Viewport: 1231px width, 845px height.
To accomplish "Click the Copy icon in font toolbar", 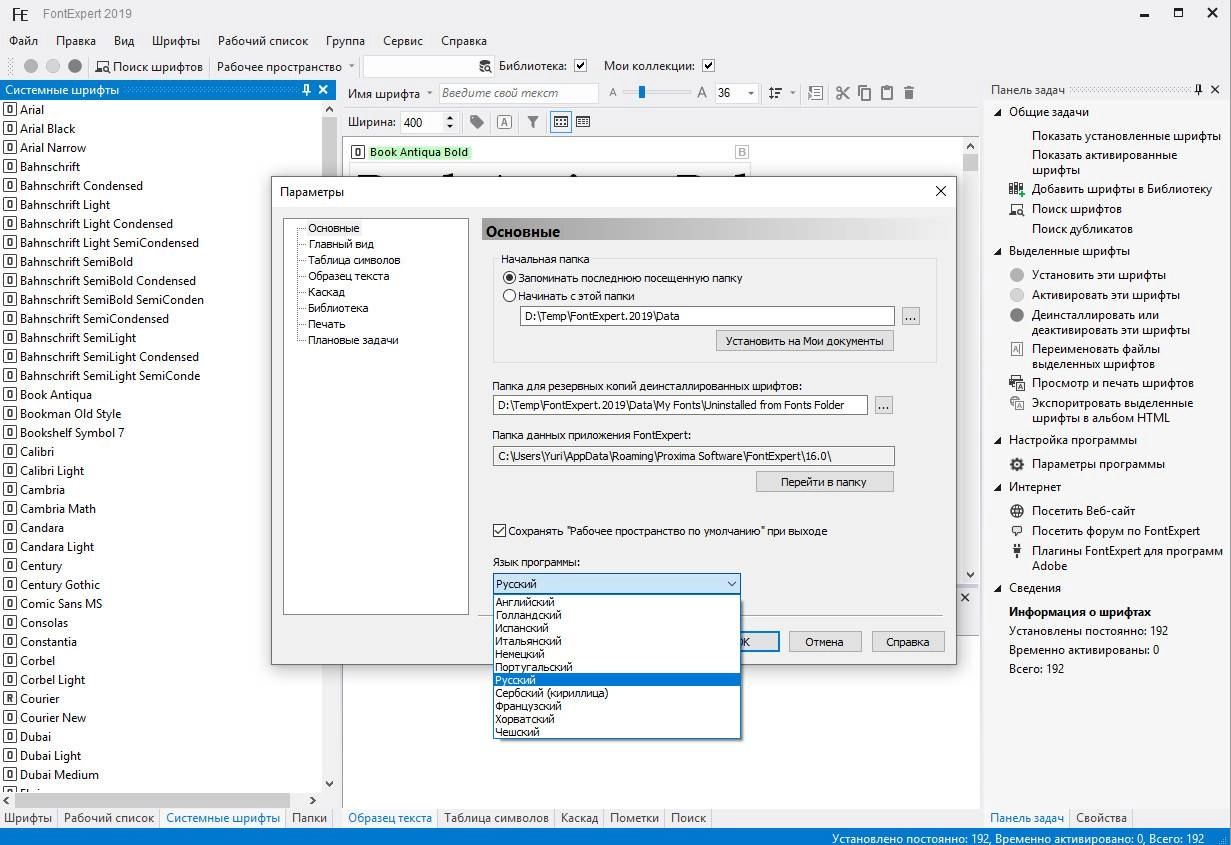I will click(x=865, y=93).
